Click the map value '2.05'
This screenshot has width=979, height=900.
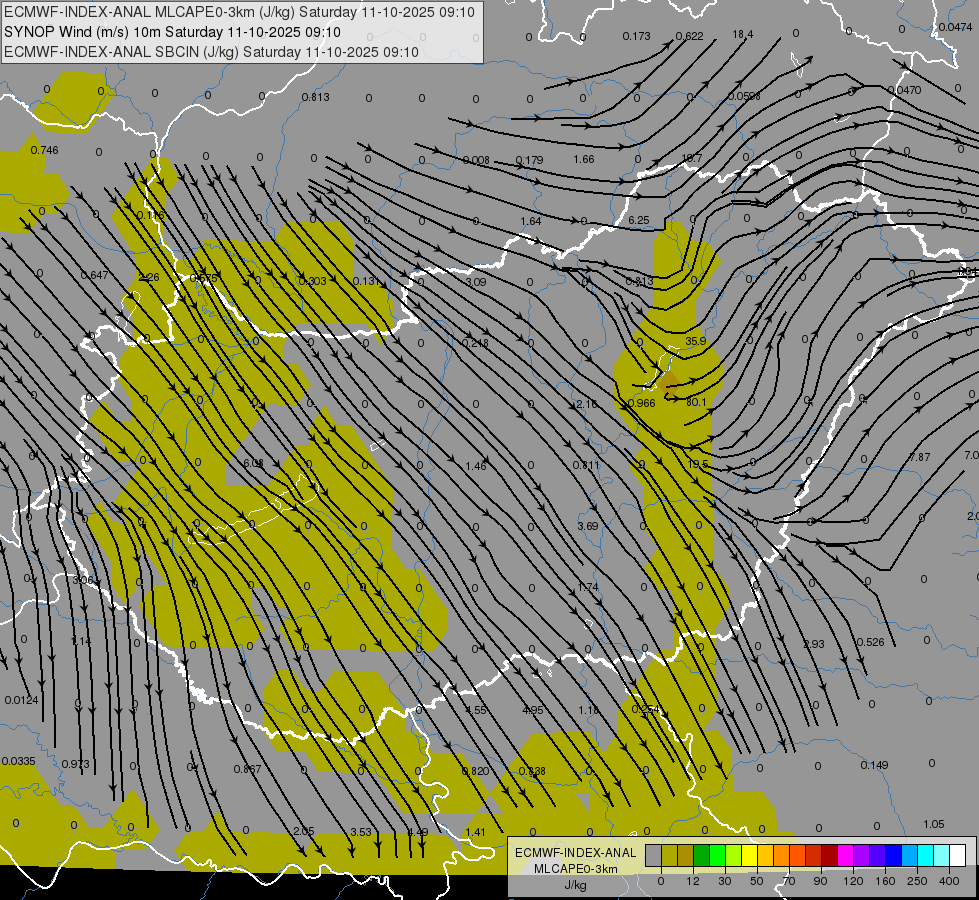[303, 831]
